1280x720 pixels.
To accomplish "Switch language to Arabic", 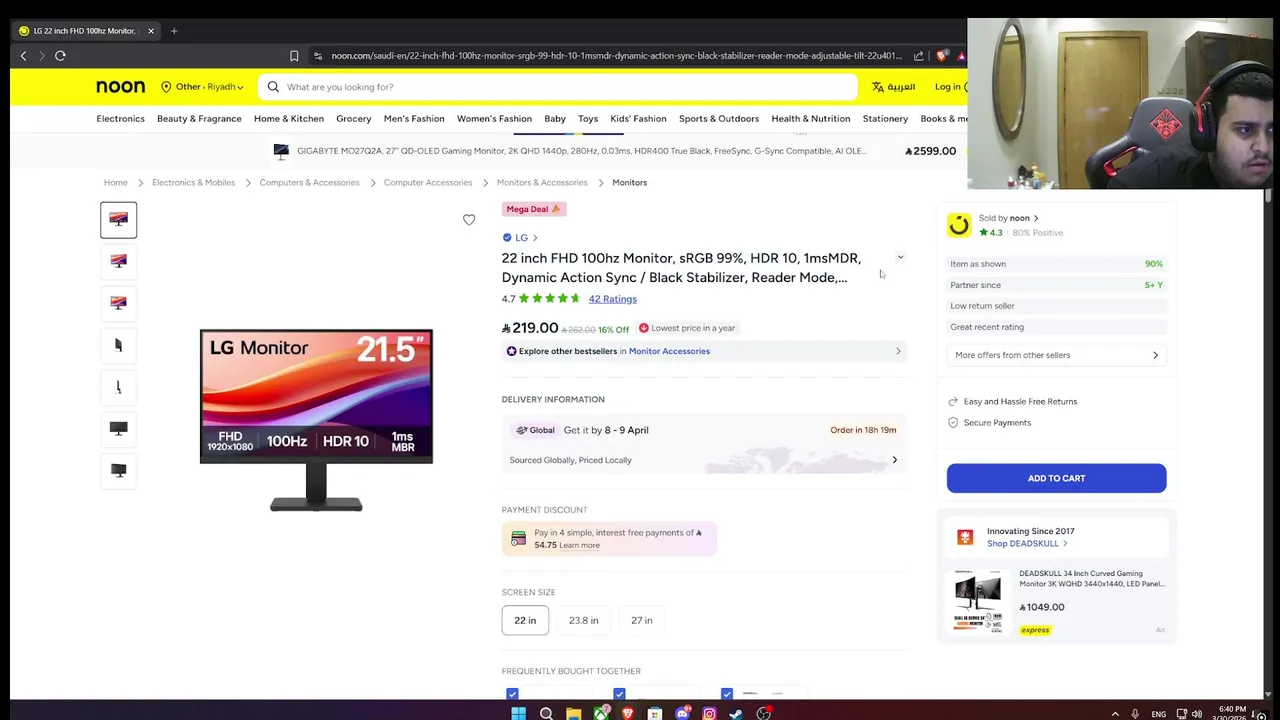I will [894, 87].
